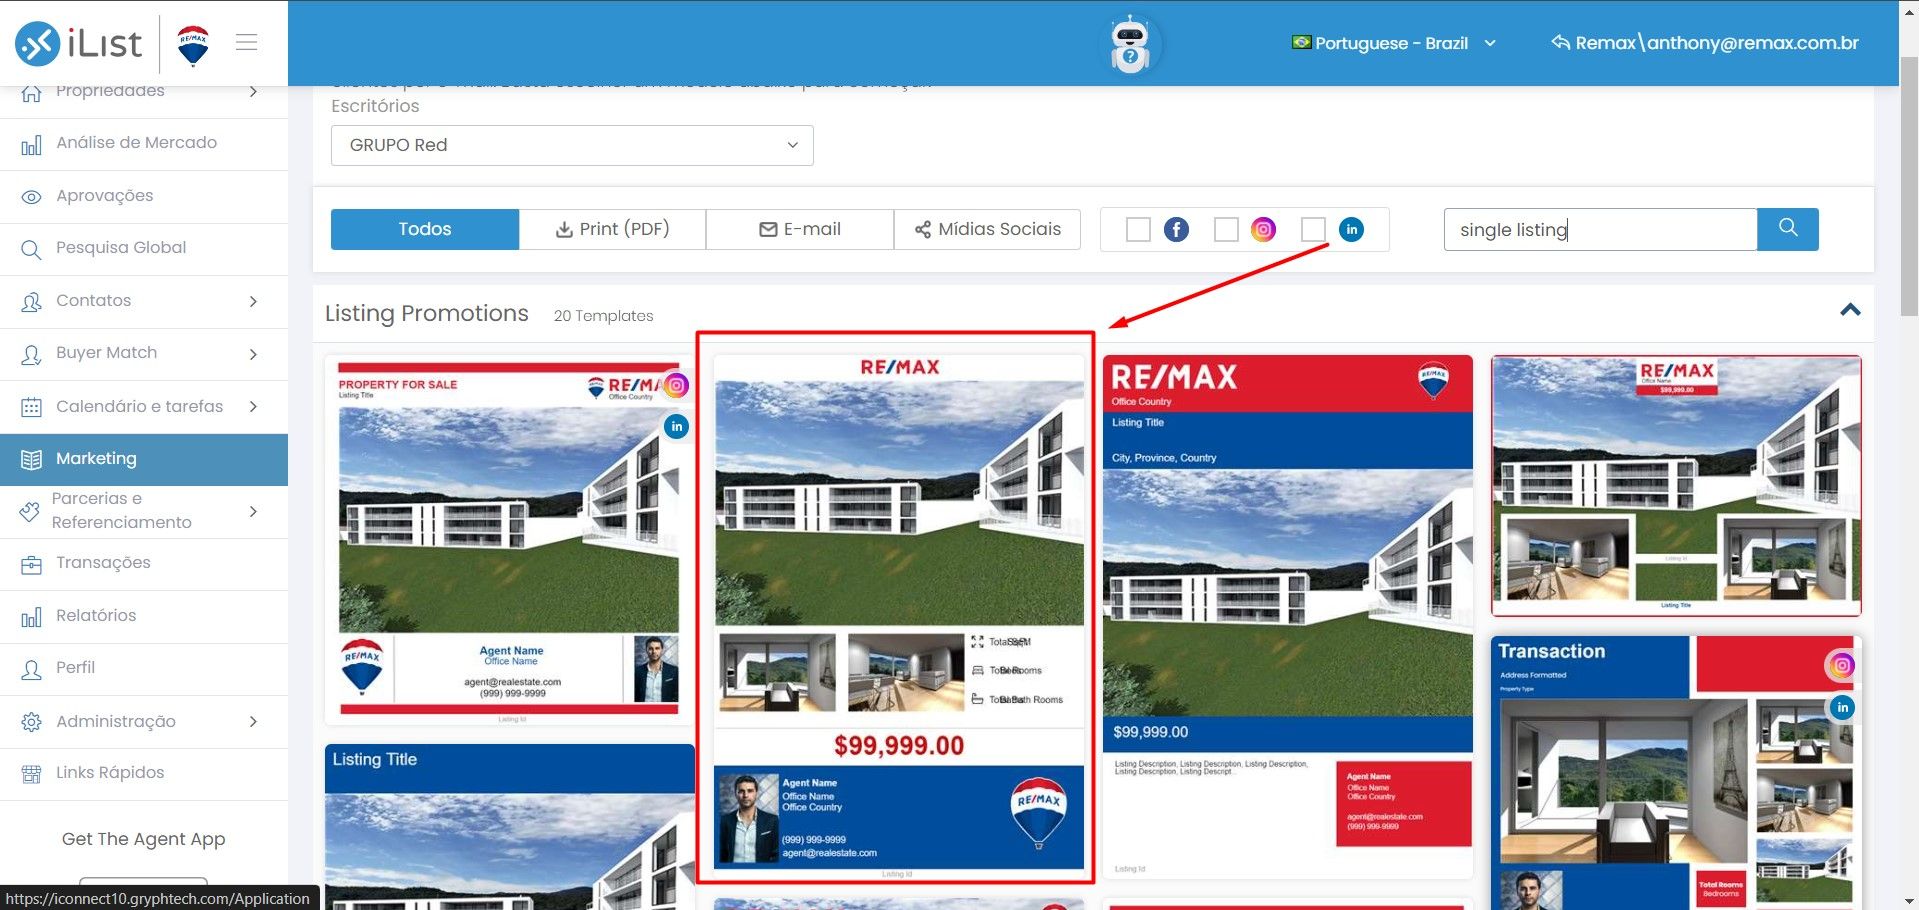Expand the Buyer Match submenu arrow
The height and width of the screenshot is (910, 1919).
pyautogui.click(x=253, y=354)
